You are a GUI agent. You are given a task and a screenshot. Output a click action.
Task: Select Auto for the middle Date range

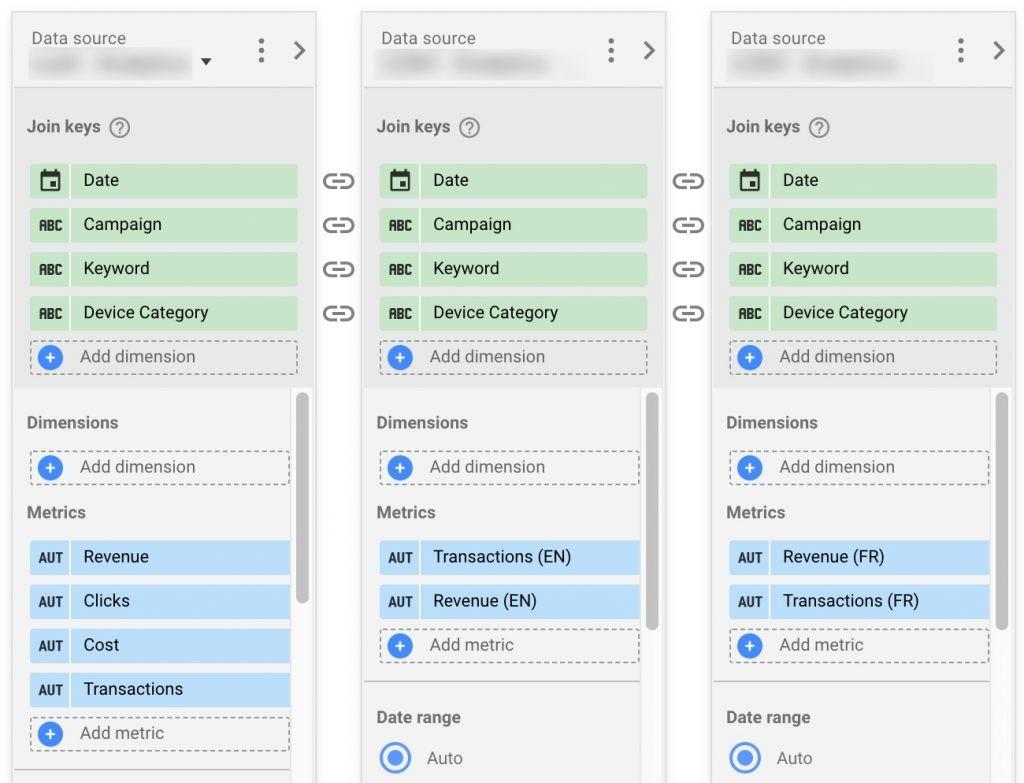click(395, 758)
